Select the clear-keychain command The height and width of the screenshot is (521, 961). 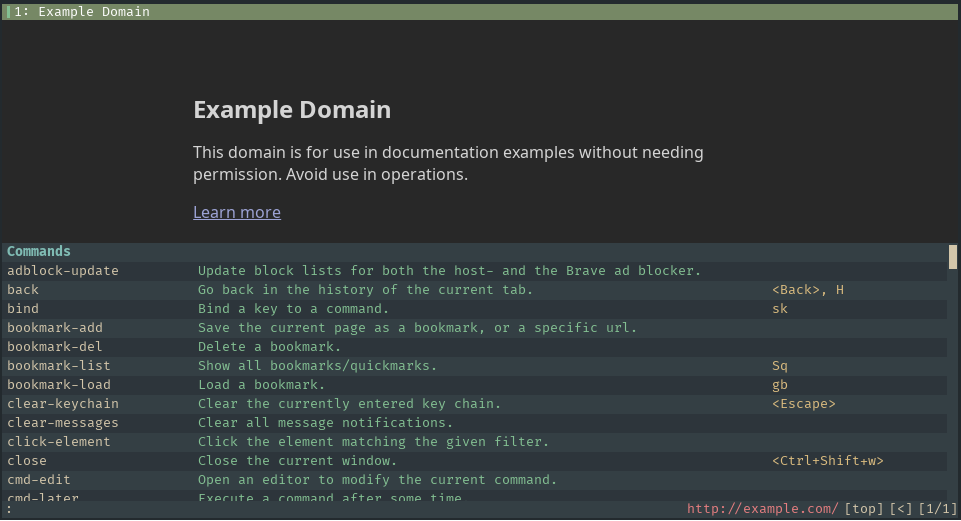[63, 404]
